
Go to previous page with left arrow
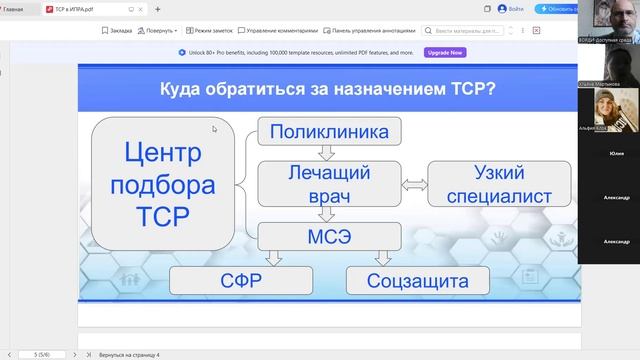pos(9,355)
